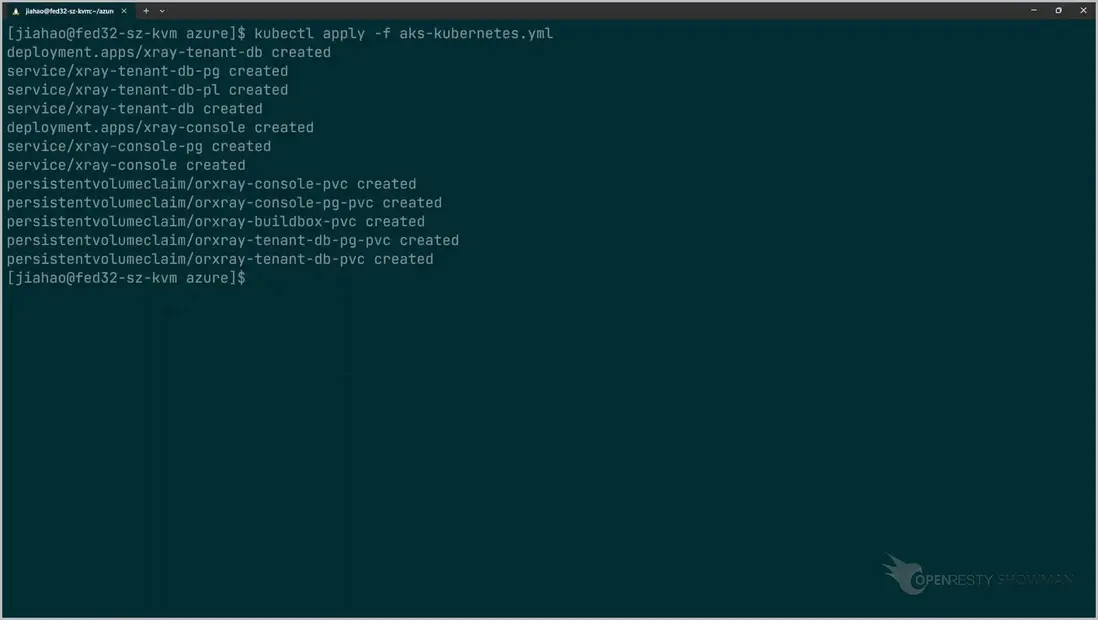Click the Linux profile icon on the tab
This screenshot has width=1098, height=620.
[15, 10]
